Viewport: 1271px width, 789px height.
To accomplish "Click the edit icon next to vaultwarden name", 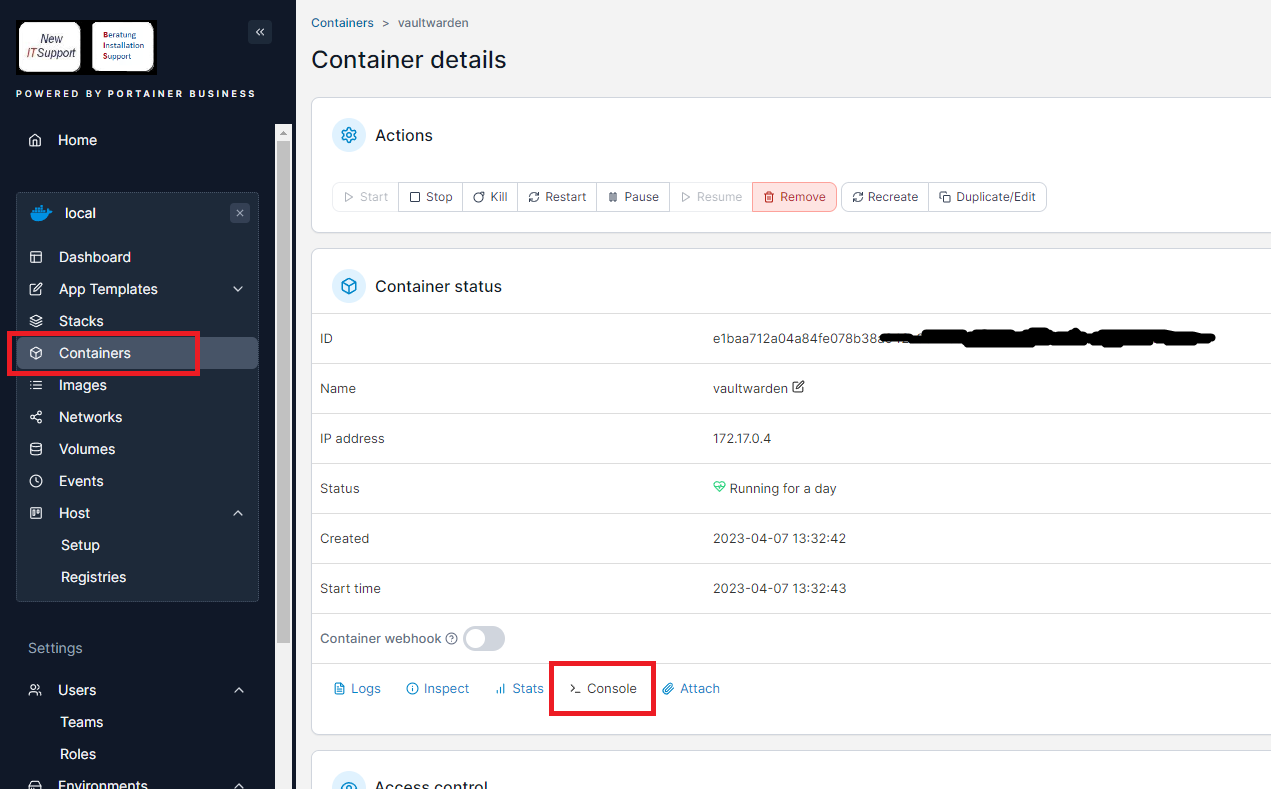I will pyautogui.click(x=798, y=387).
